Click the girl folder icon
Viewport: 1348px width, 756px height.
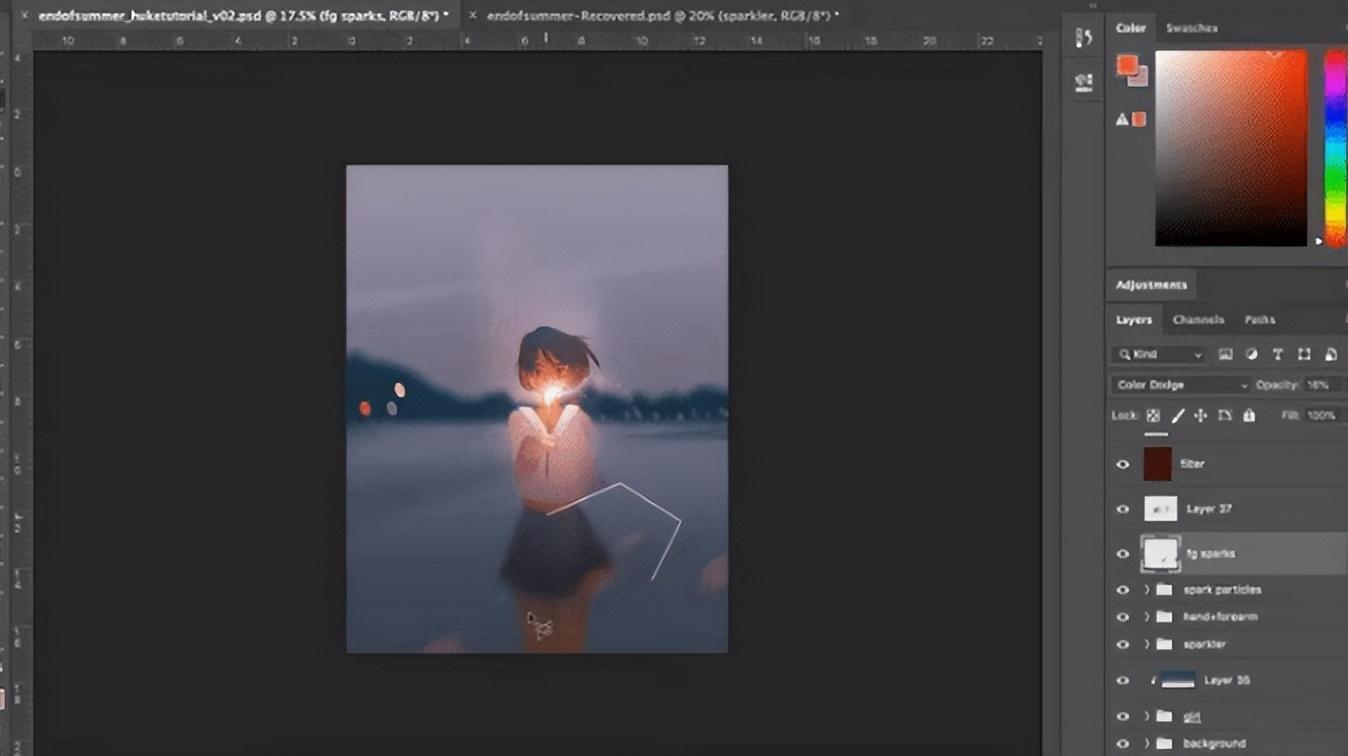pos(1164,716)
